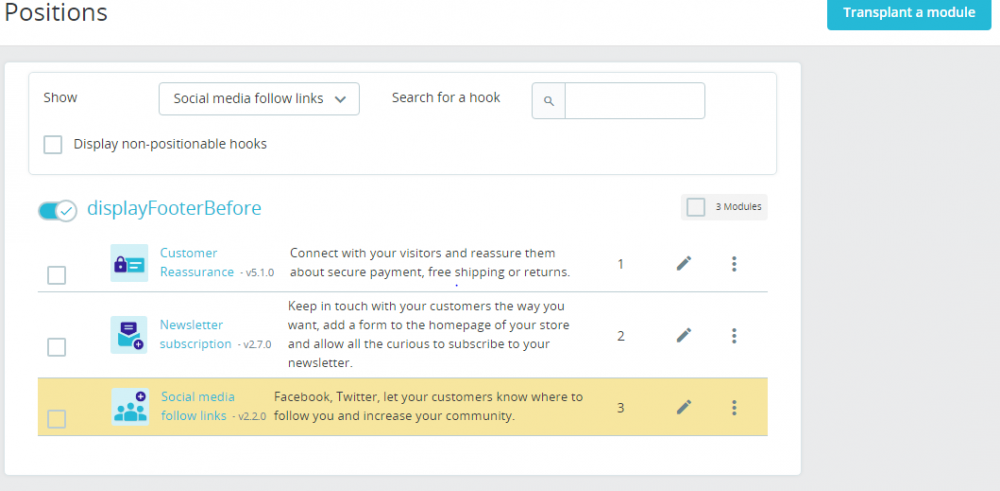The width and height of the screenshot is (1000, 491).
Task: Focus the Search for a hook field
Action: (x=634, y=100)
